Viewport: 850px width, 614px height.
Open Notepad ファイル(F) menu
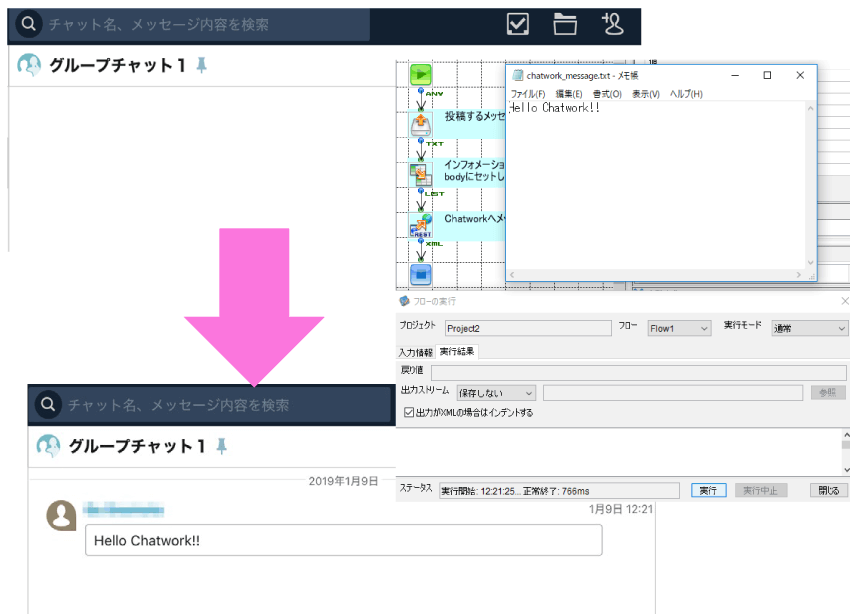pyautogui.click(x=528, y=94)
